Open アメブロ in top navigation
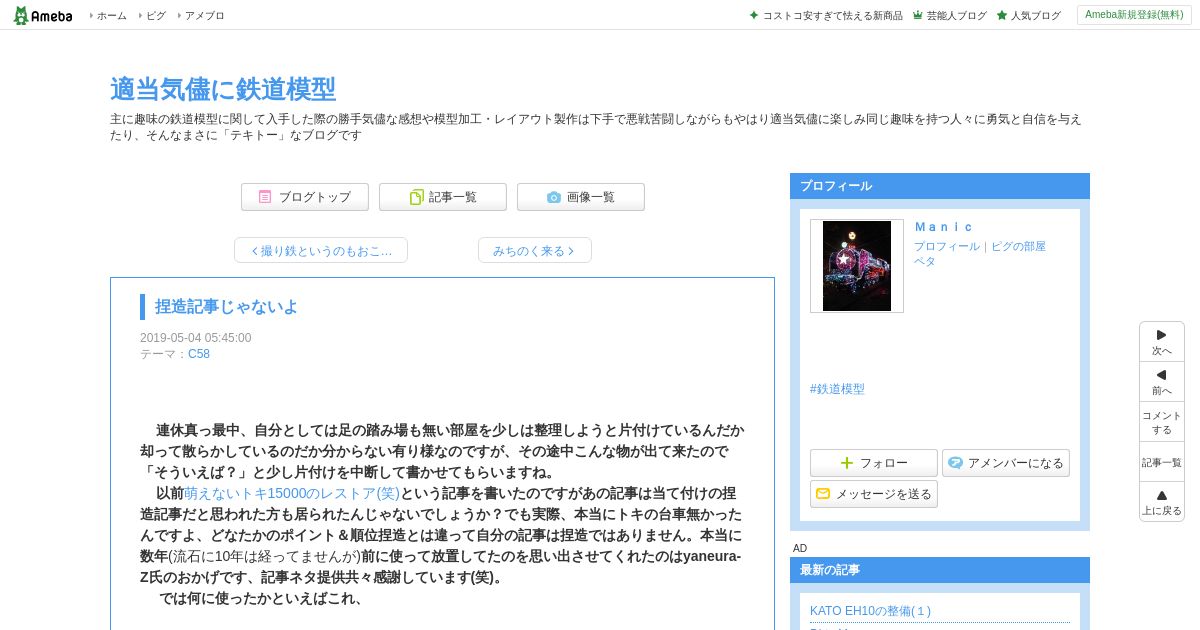 coord(204,16)
